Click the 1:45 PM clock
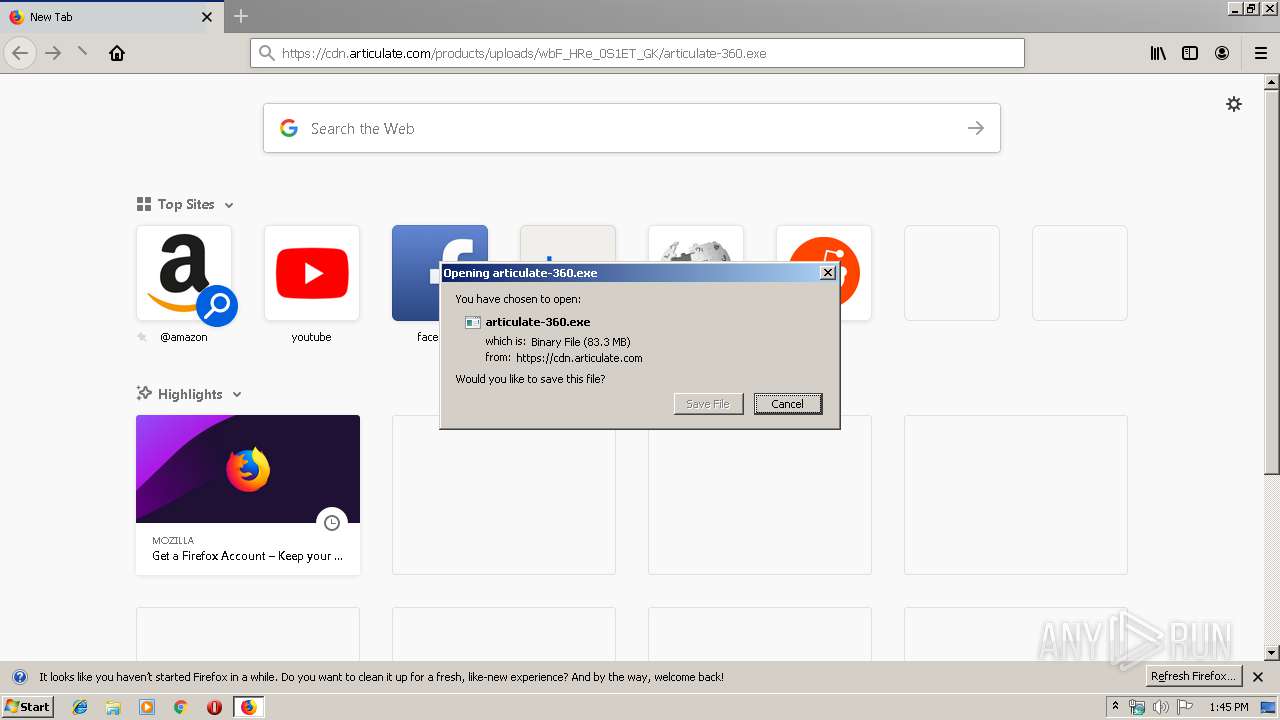 tap(1228, 707)
